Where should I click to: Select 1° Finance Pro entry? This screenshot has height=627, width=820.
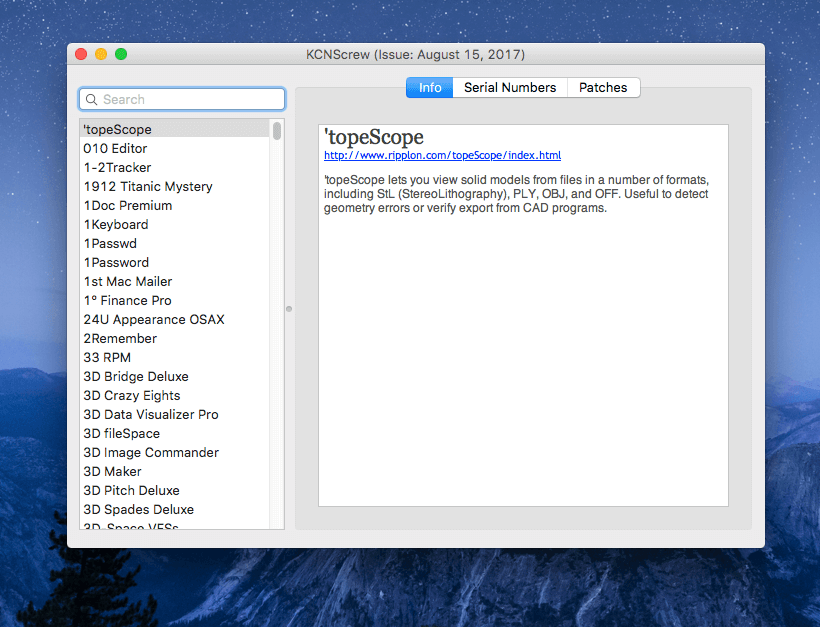175,300
